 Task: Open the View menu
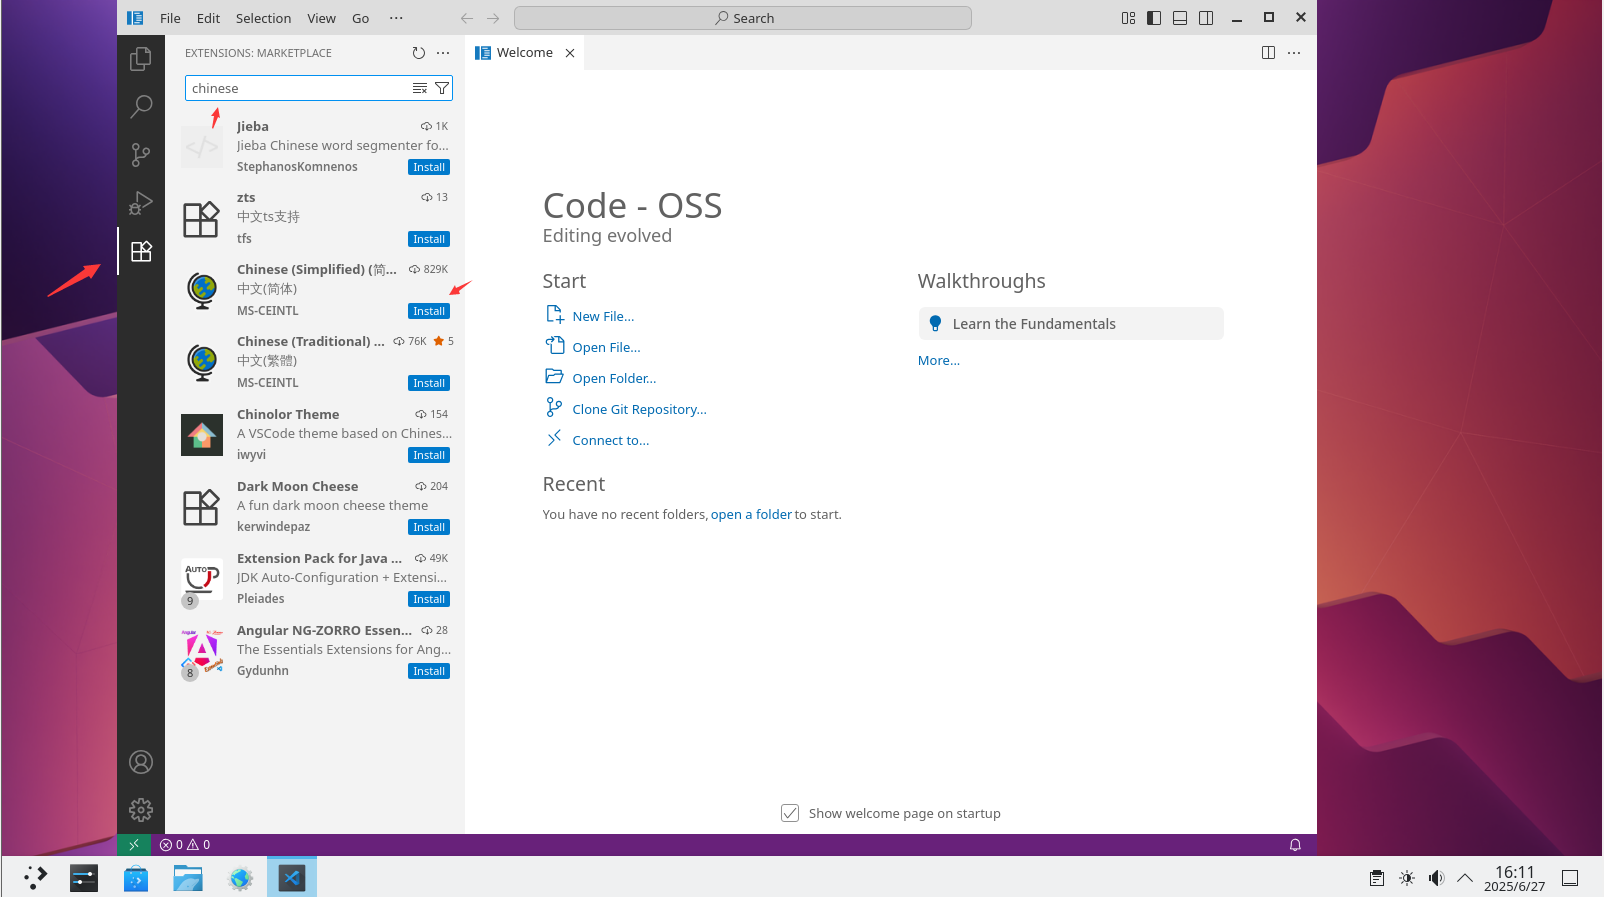pos(321,18)
